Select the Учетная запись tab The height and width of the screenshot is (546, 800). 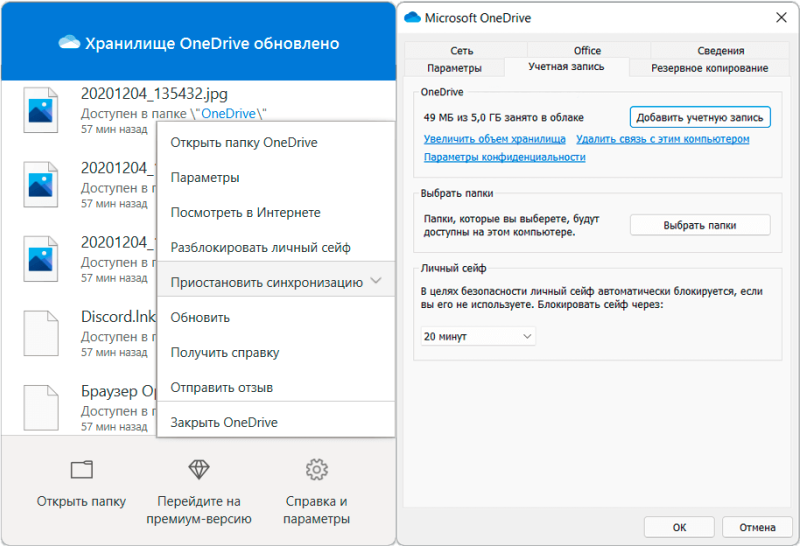(x=566, y=67)
